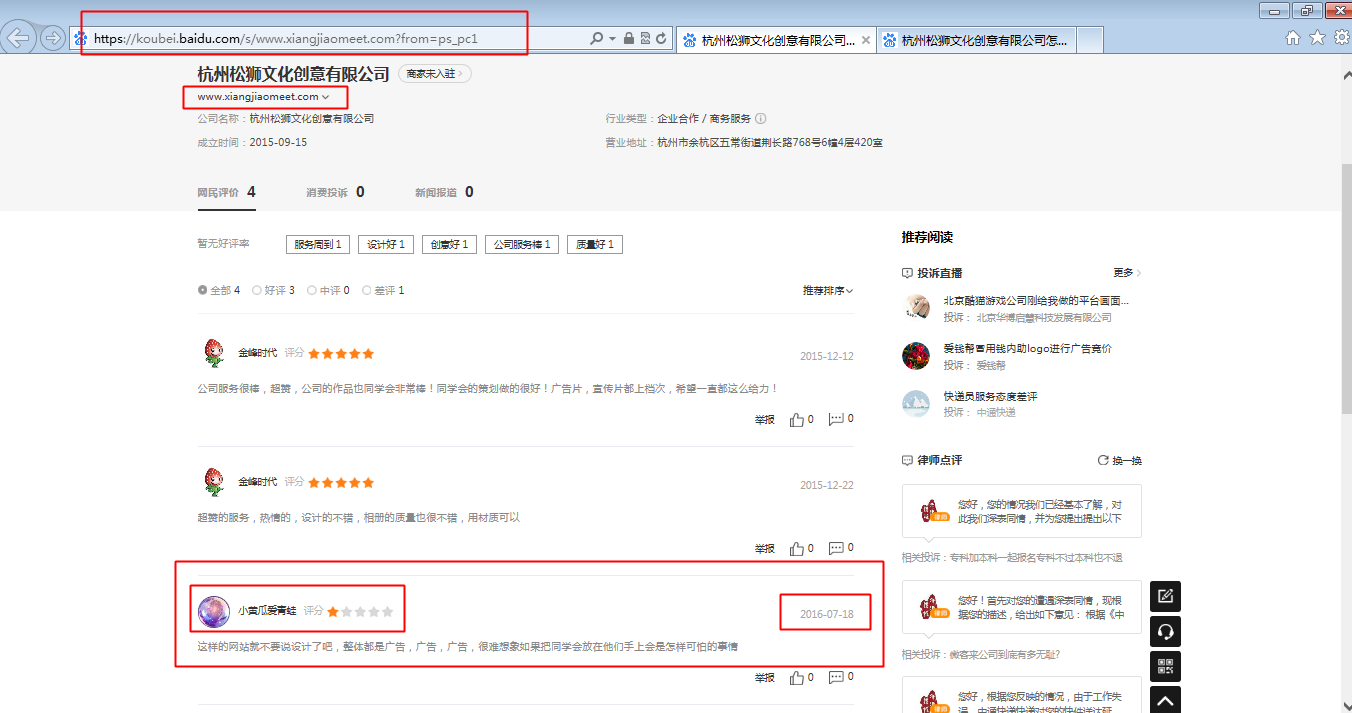Click the browser address bar URL field
Viewport: 1352px width, 713px height.
click(x=335, y=38)
